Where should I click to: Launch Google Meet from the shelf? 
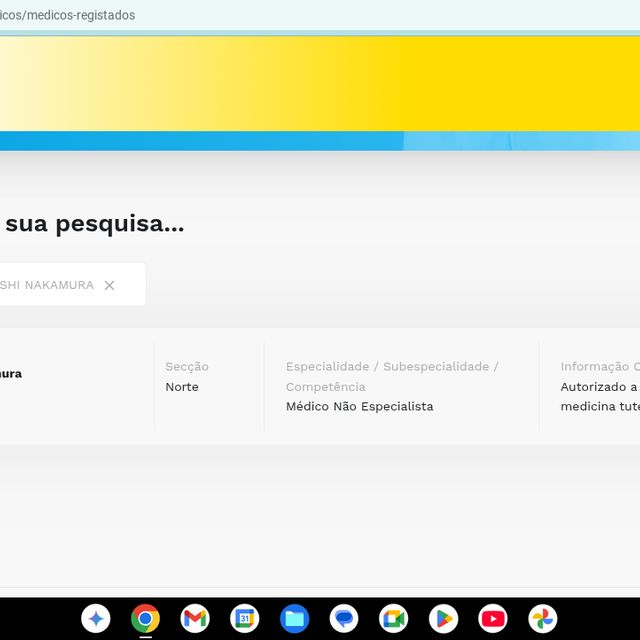click(393, 618)
